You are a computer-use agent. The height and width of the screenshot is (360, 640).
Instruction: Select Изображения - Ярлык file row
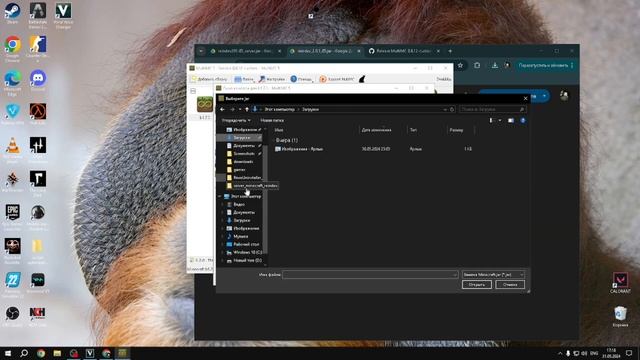coord(373,149)
